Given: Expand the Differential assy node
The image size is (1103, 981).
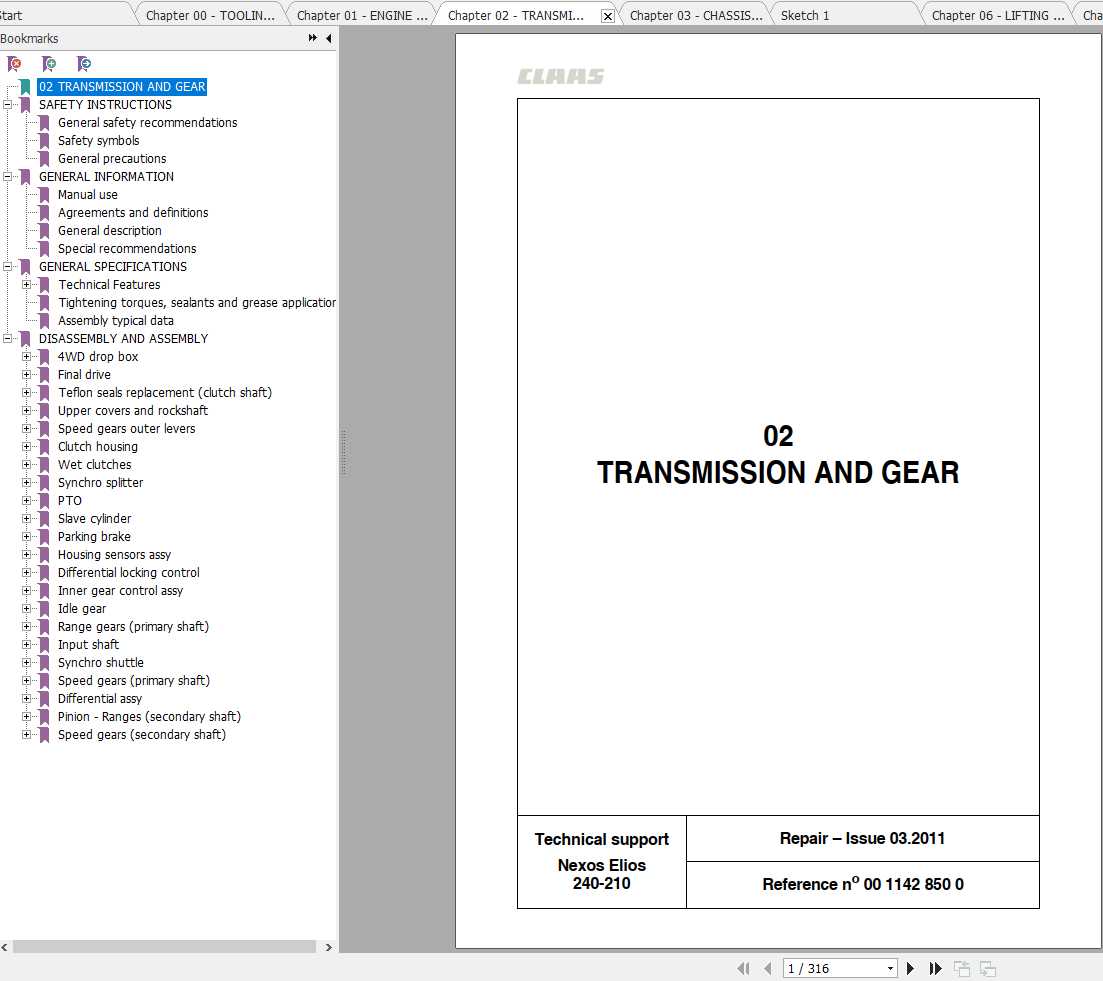Looking at the screenshot, I should coord(26,698).
